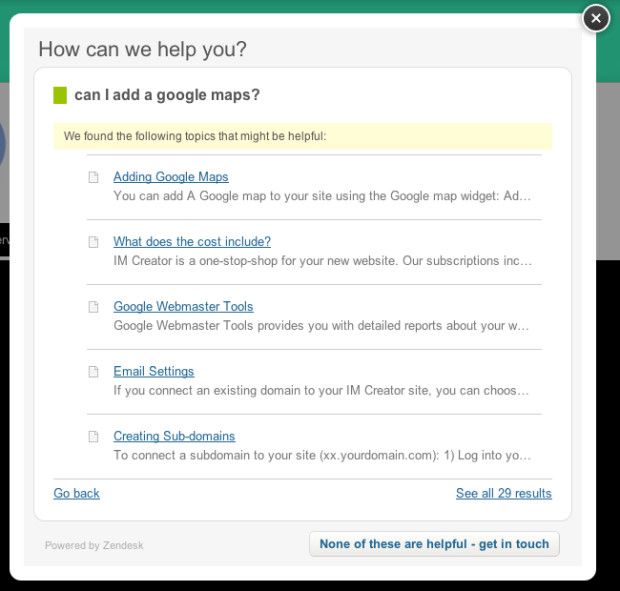Image resolution: width=620 pixels, height=591 pixels.
Task: Open the Email Settings article
Action: [x=154, y=371]
